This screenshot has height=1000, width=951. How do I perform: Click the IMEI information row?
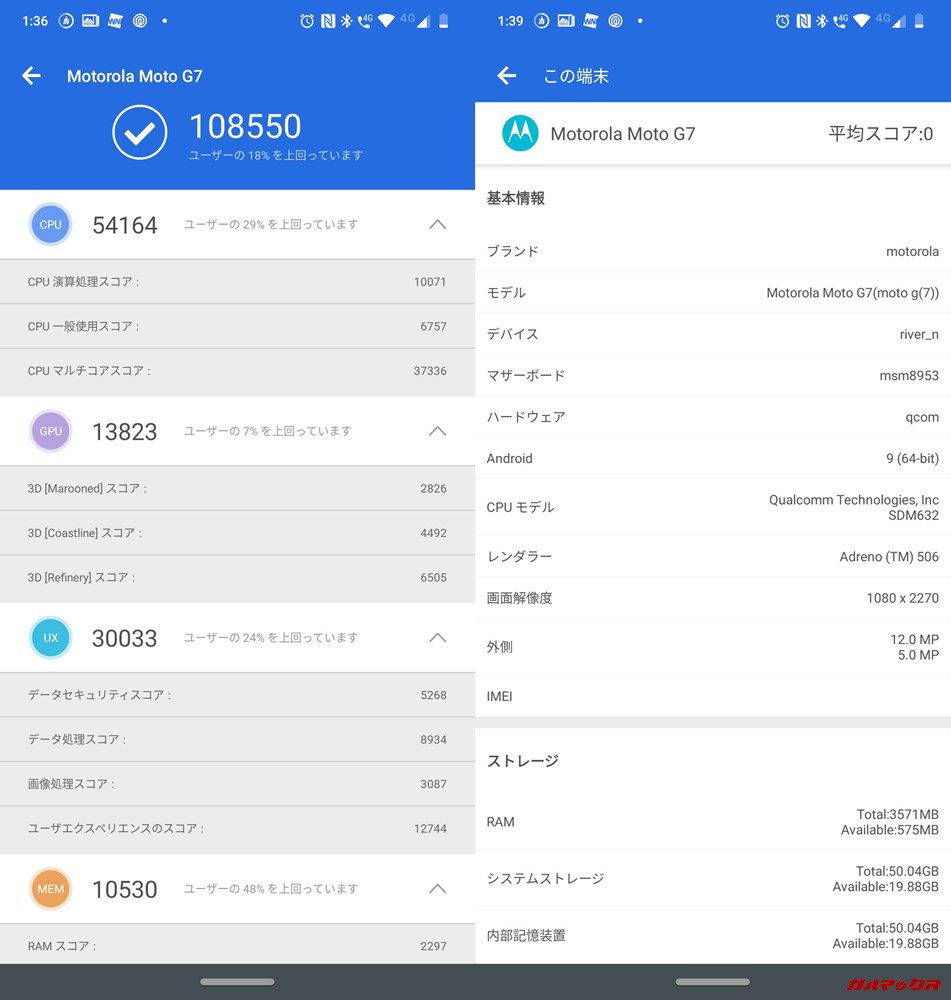point(711,696)
